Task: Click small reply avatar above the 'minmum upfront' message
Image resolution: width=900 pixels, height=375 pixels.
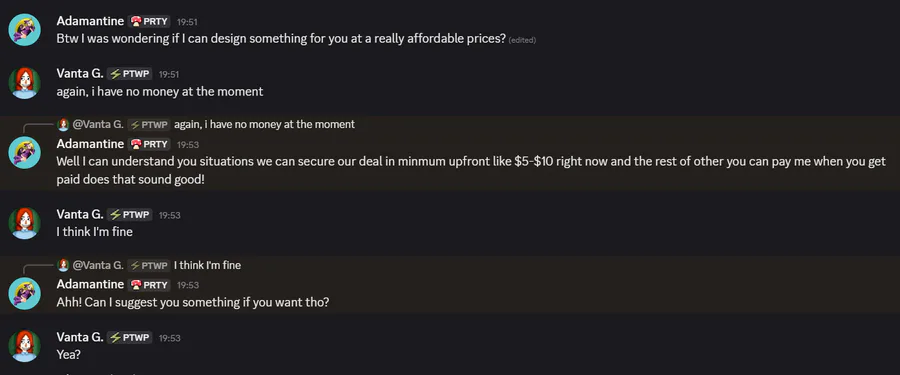Action: click(x=64, y=125)
